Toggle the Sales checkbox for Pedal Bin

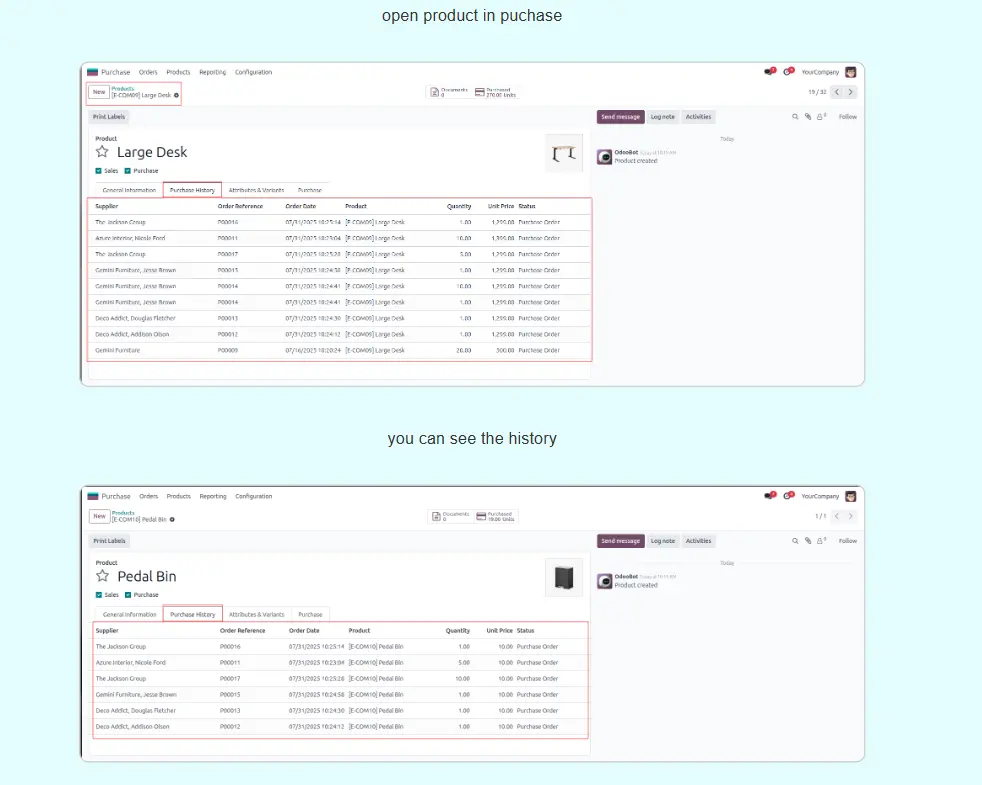pos(99,595)
